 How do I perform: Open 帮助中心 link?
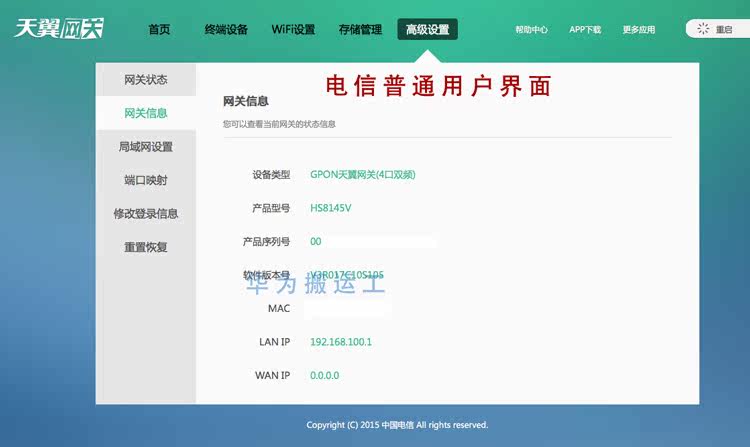(531, 30)
